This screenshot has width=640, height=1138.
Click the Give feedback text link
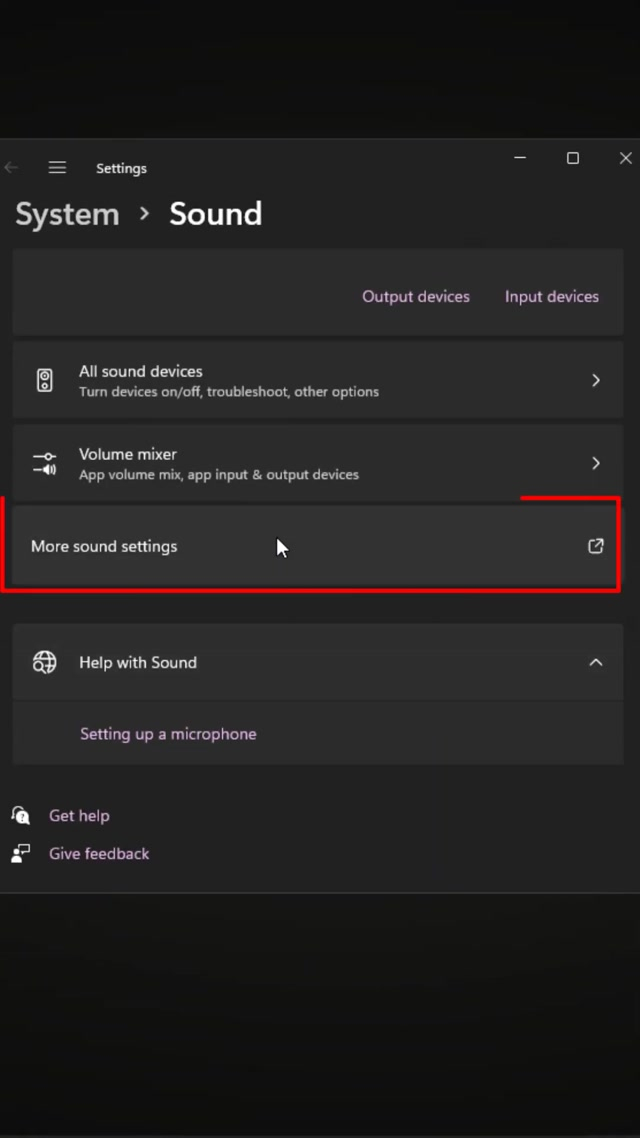tap(99, 854)
